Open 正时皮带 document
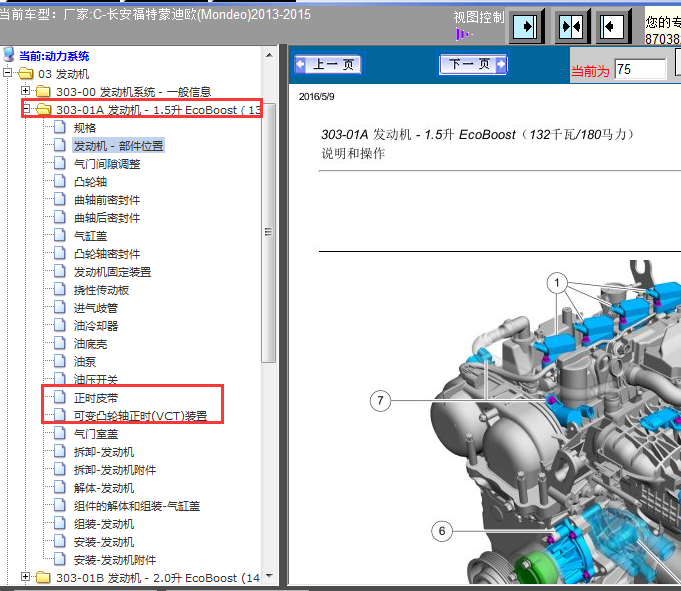This screenshot has height=591, width=681. [96, 398]
